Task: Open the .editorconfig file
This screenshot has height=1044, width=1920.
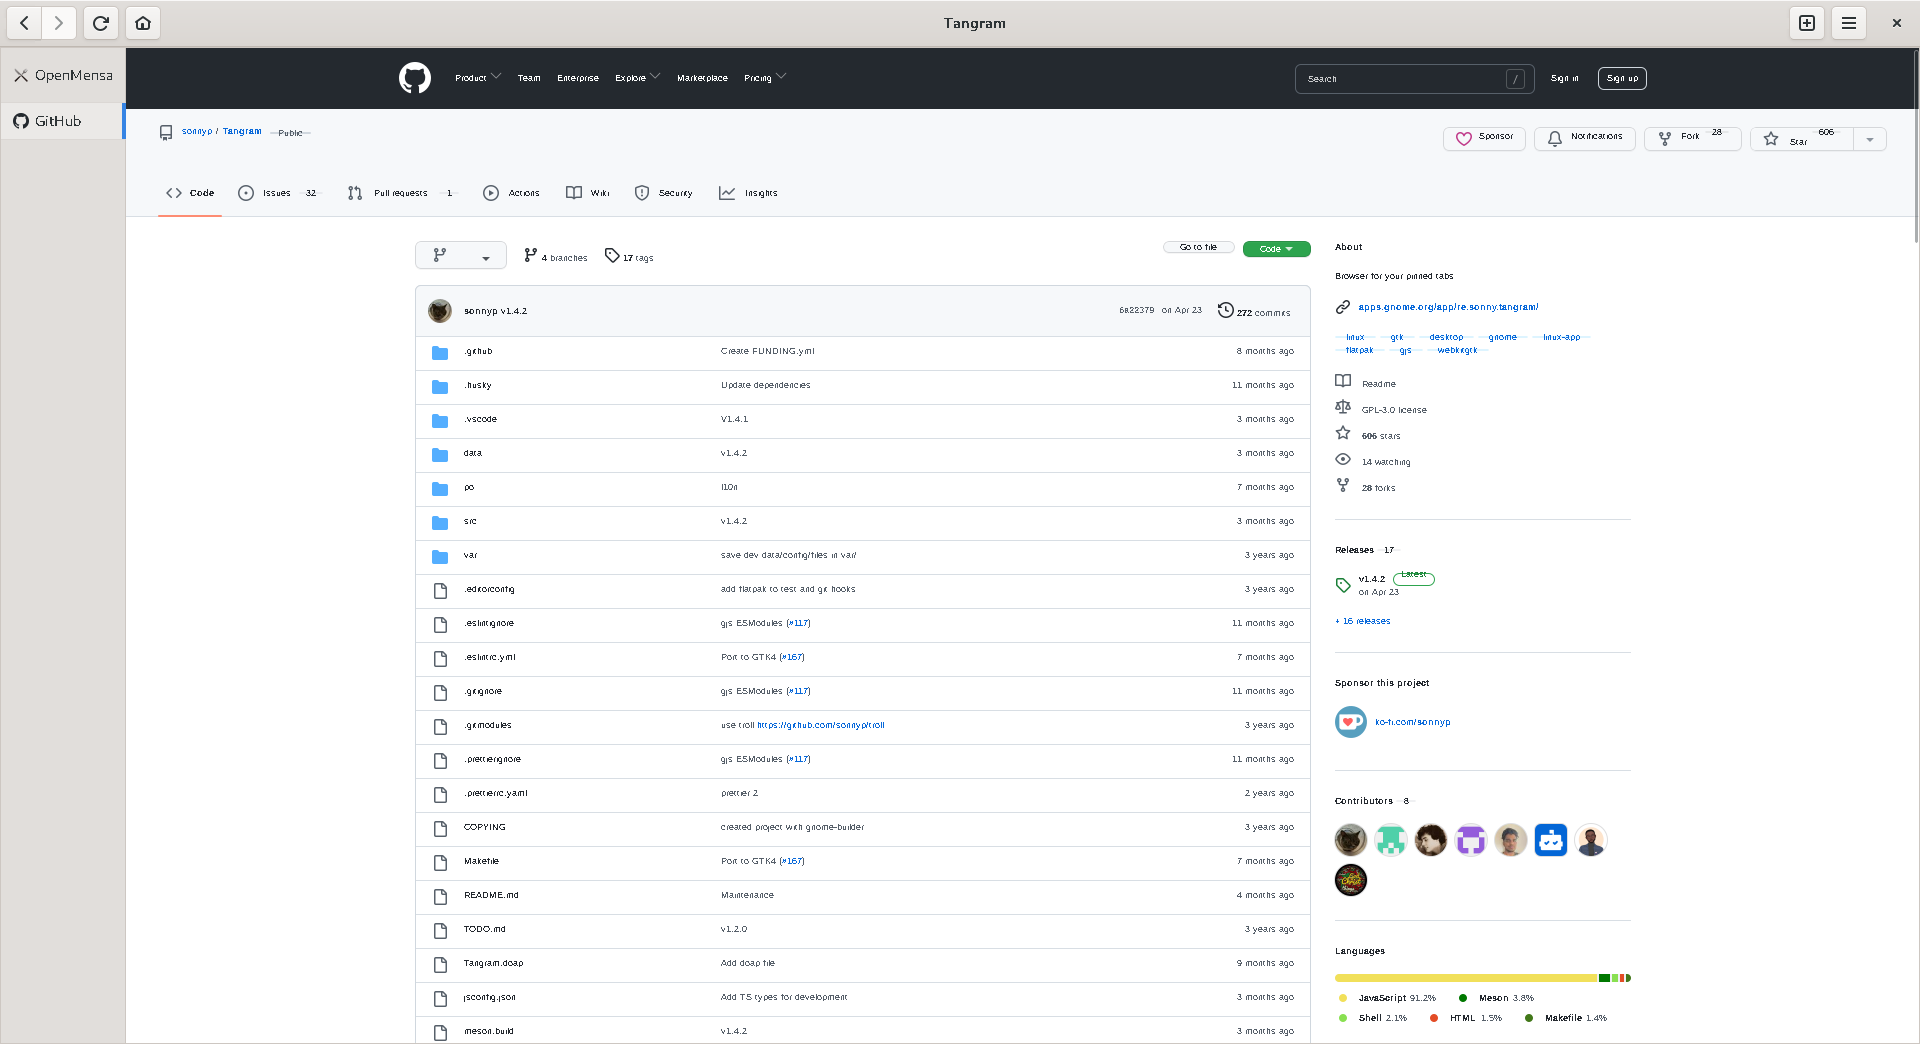Action: pyautogui.click(x=489, y=589)
